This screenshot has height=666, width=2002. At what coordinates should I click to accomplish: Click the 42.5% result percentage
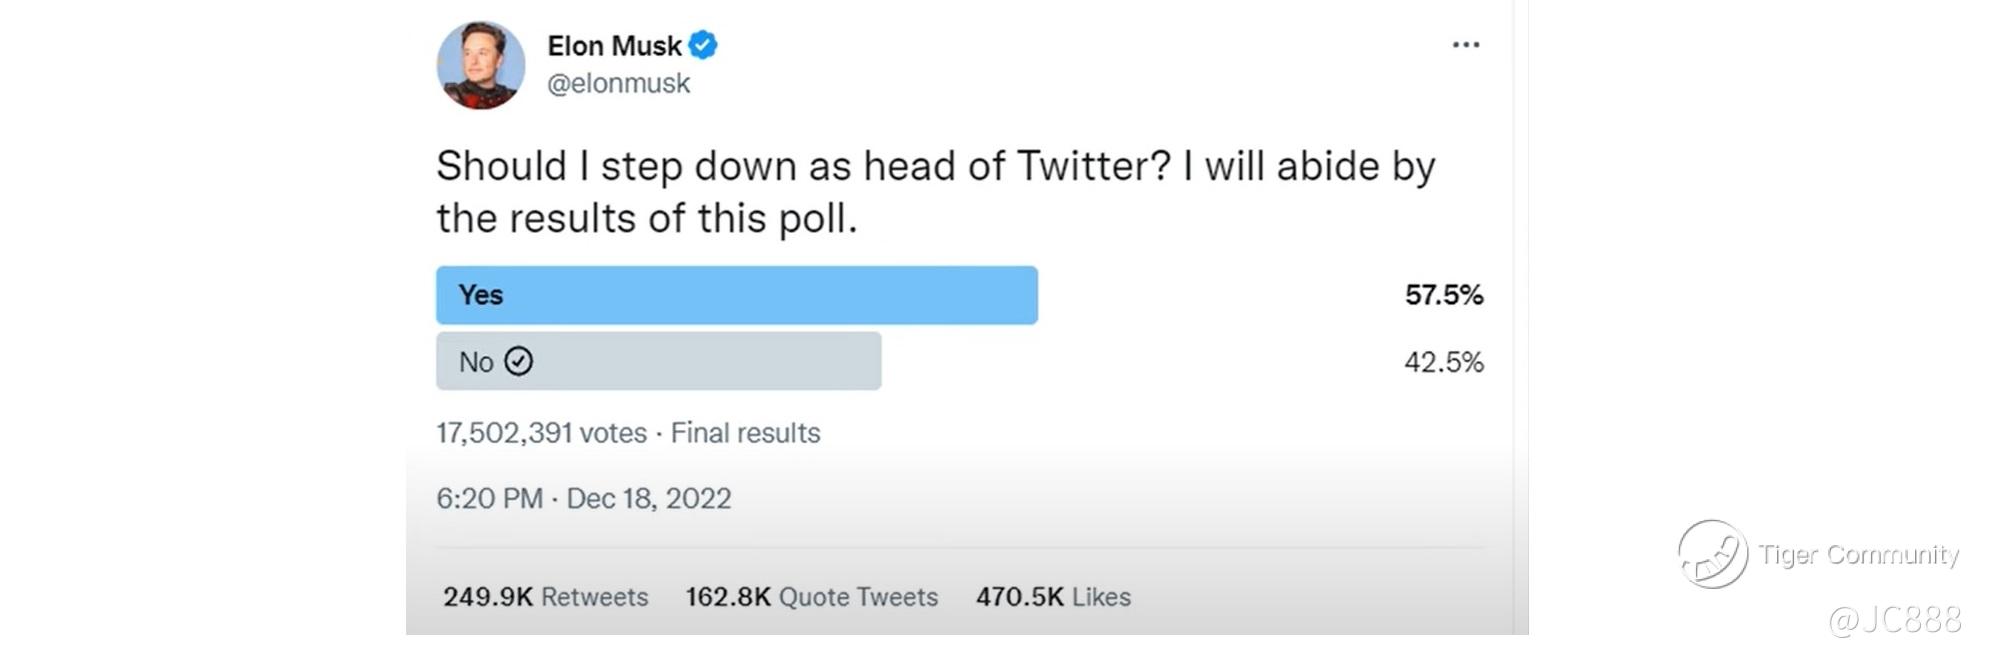[1443, 362]
